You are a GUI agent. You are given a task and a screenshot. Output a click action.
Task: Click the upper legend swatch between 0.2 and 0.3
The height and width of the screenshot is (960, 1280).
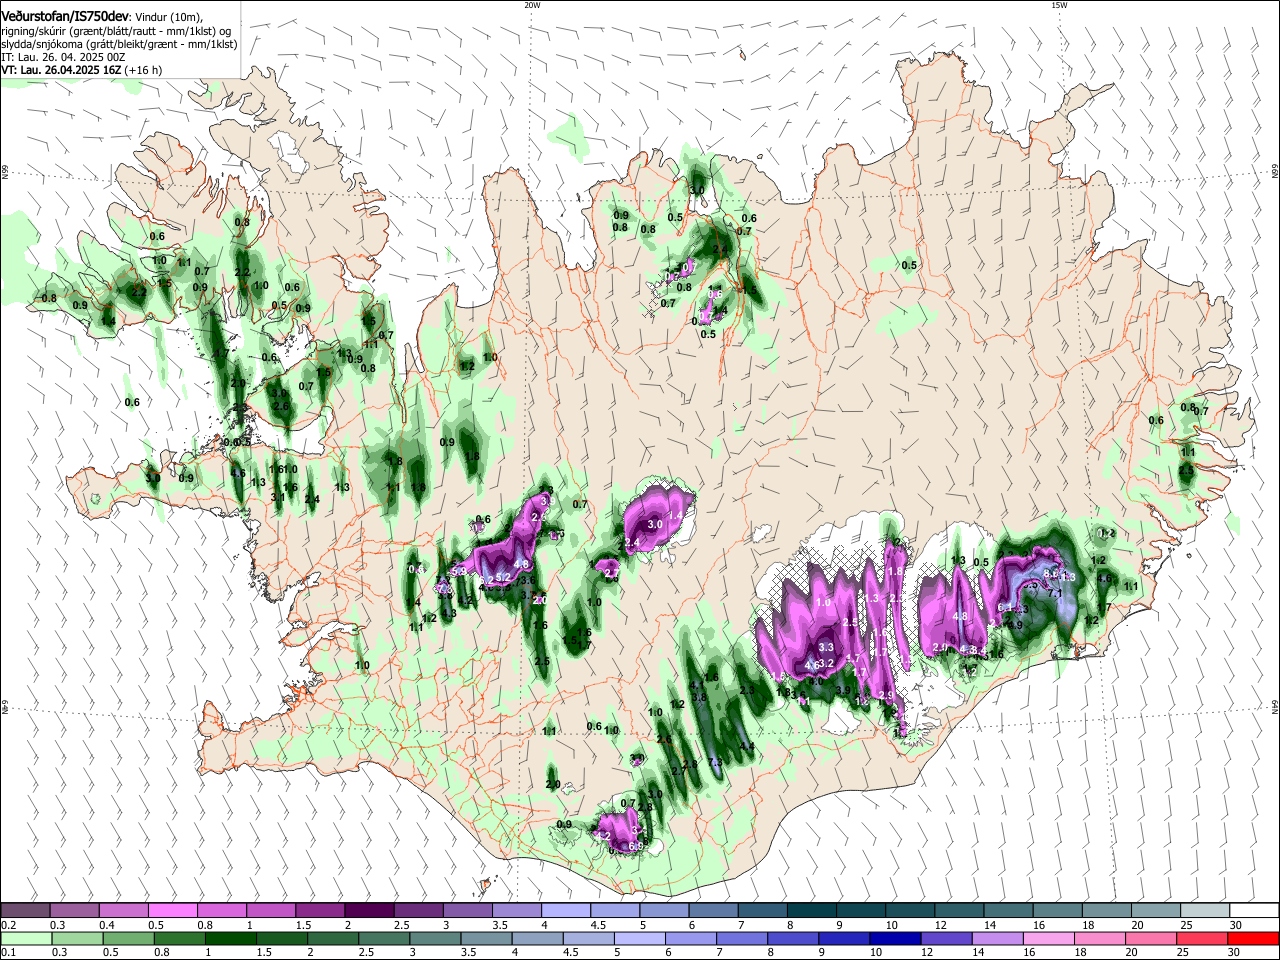(x=25, y=910)
